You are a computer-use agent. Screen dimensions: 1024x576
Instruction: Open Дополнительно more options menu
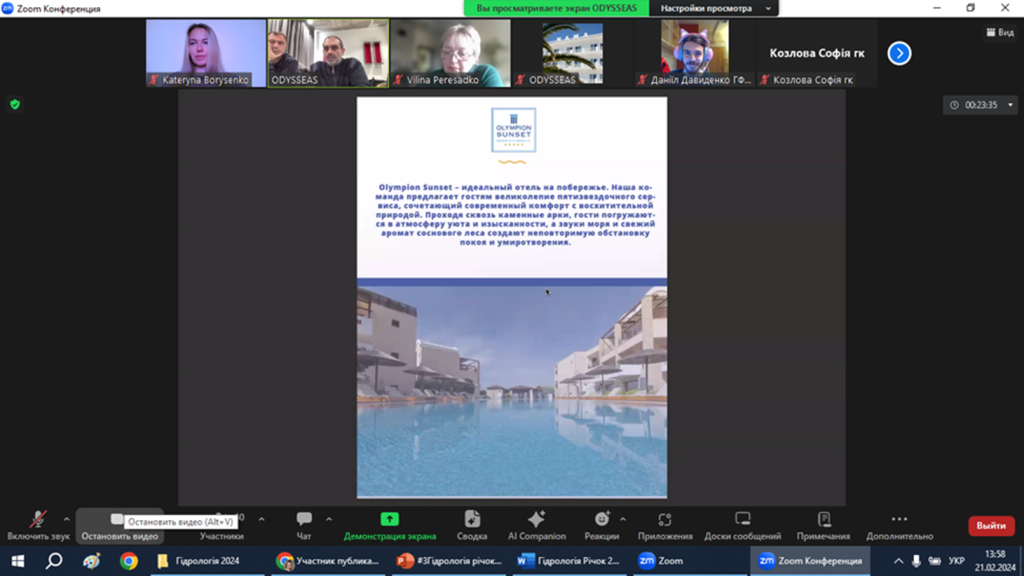(899, 525)
